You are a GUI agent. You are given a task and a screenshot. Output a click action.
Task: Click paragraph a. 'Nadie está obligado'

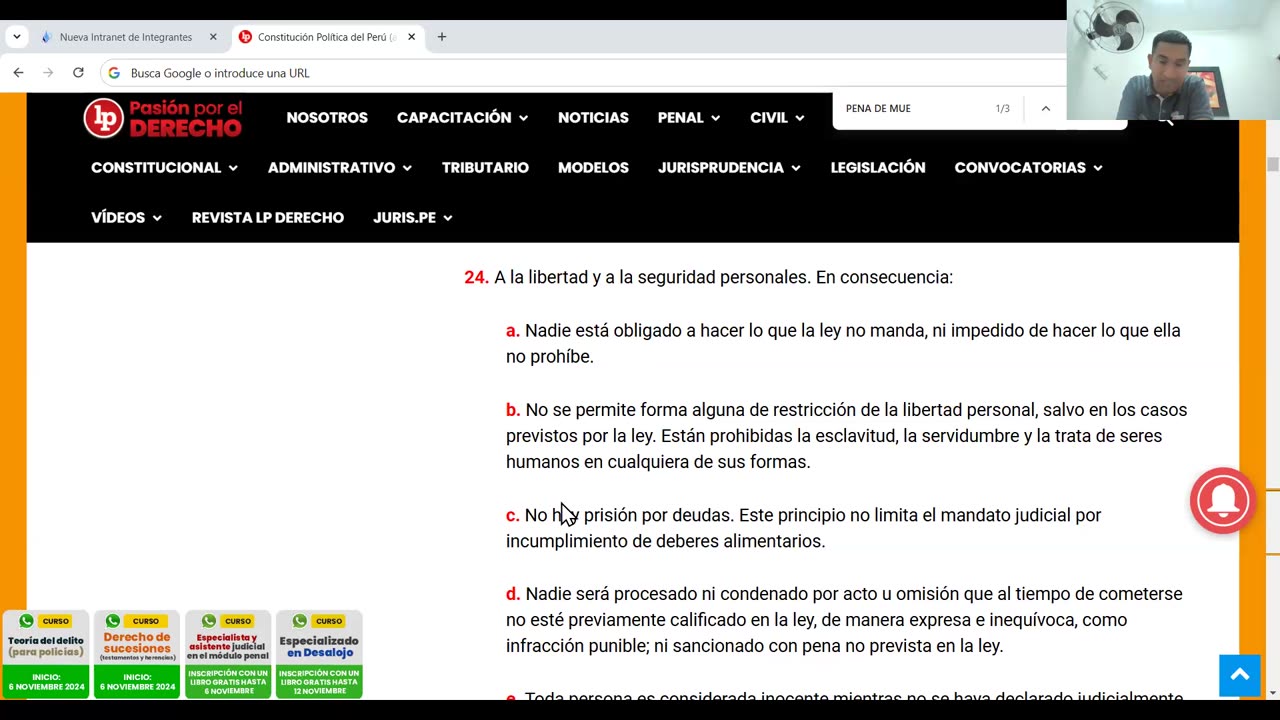(x=843, y=343)
